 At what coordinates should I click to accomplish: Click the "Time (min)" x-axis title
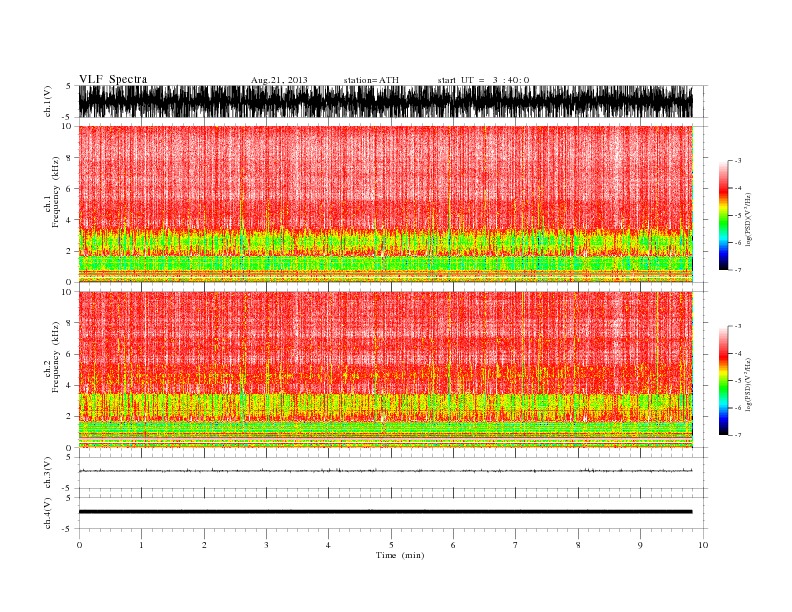point(400,555)
